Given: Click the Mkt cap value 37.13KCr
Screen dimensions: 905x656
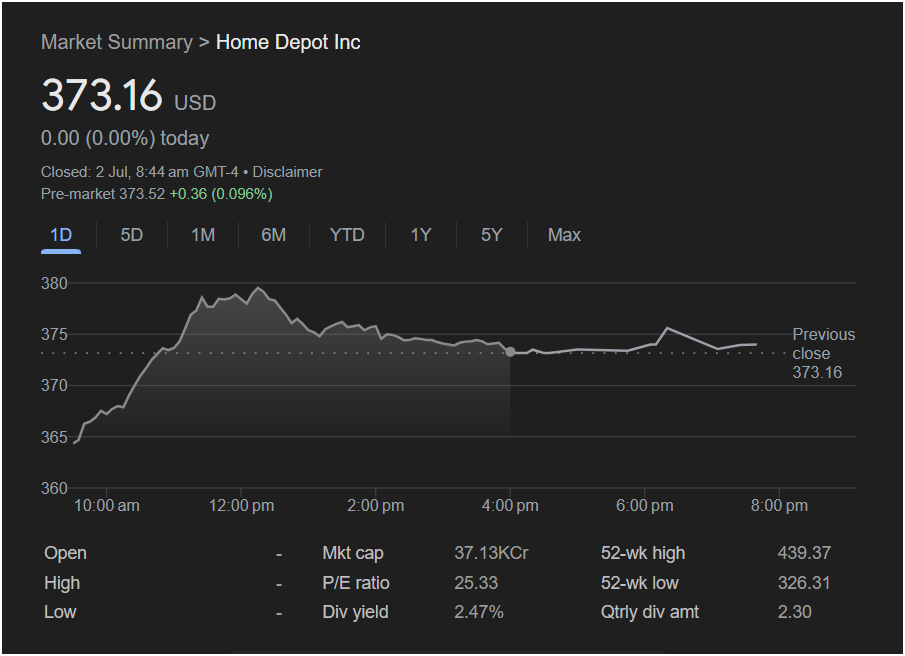Looking at the screenshot, I should click(491, 553).
